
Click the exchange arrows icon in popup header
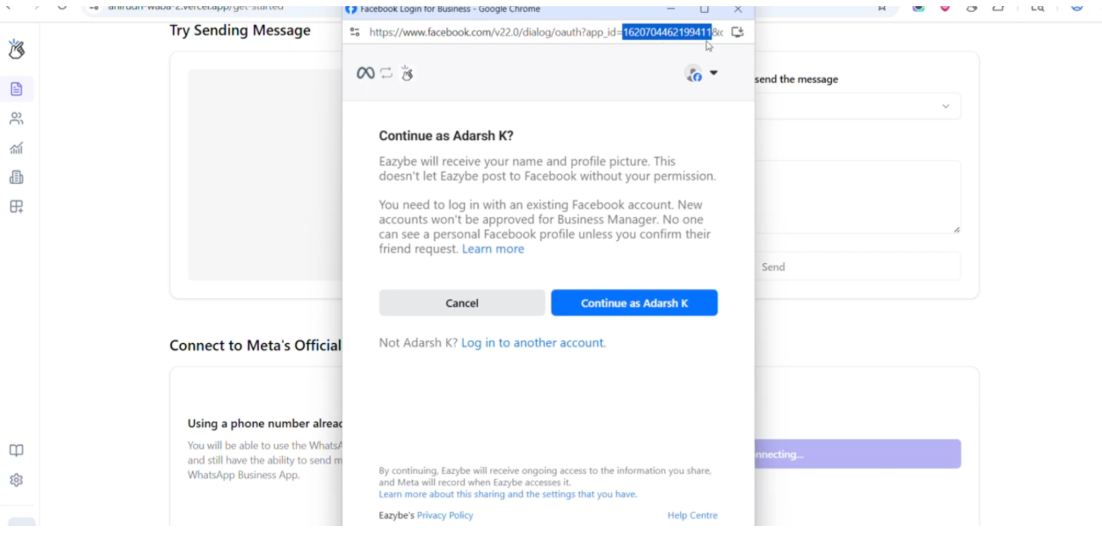[387, 73]
